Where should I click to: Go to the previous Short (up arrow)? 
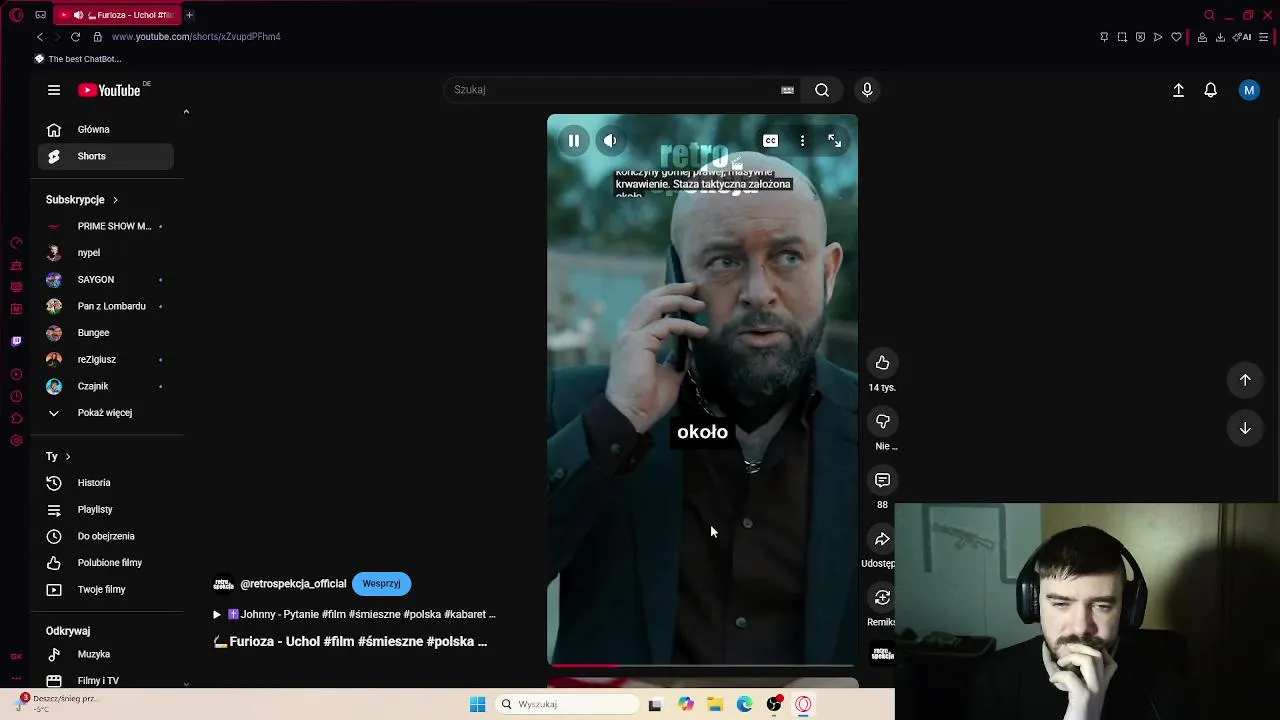[x=1245, y=380]
